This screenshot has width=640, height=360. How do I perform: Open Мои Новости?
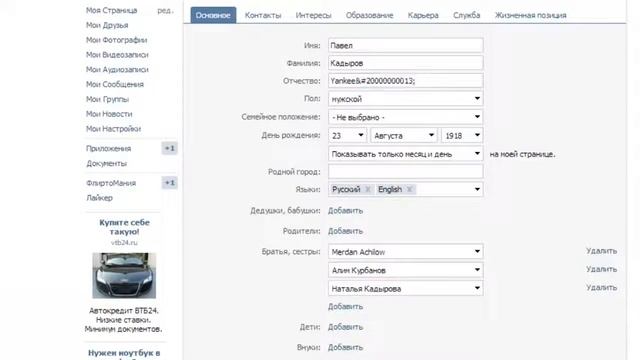coord(109,114)
